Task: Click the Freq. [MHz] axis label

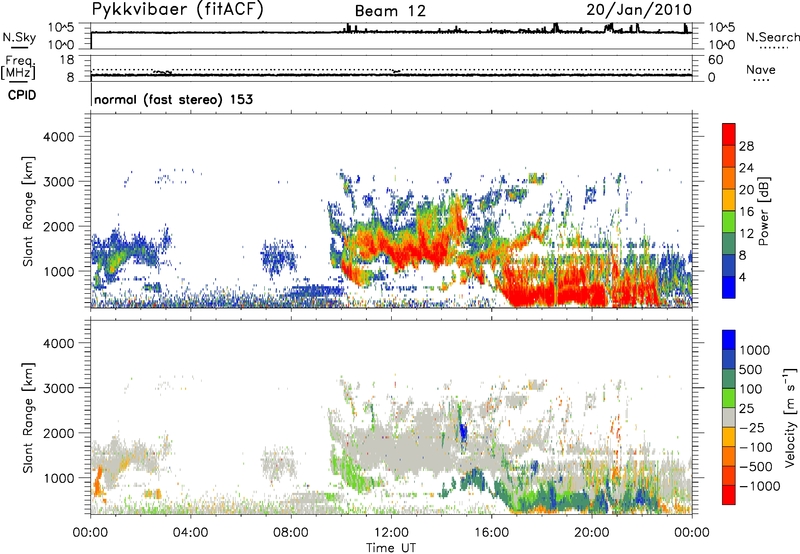Action: (18, 67)
